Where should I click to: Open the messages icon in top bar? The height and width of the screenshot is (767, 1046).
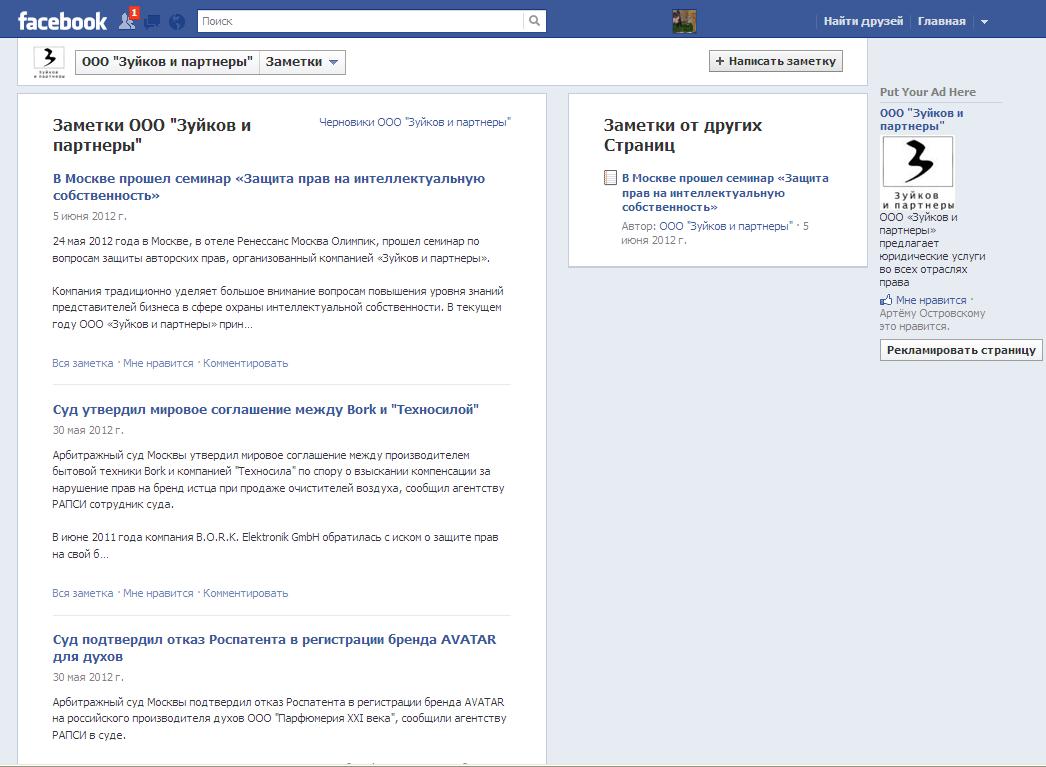152,22
